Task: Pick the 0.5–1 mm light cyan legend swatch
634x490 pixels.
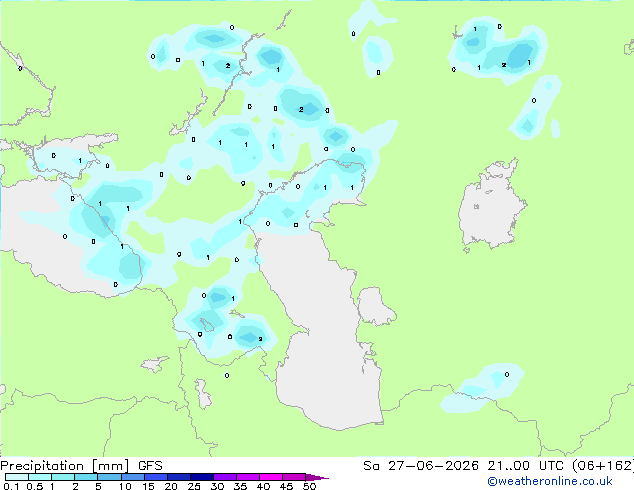Action: tap(40, 477)
